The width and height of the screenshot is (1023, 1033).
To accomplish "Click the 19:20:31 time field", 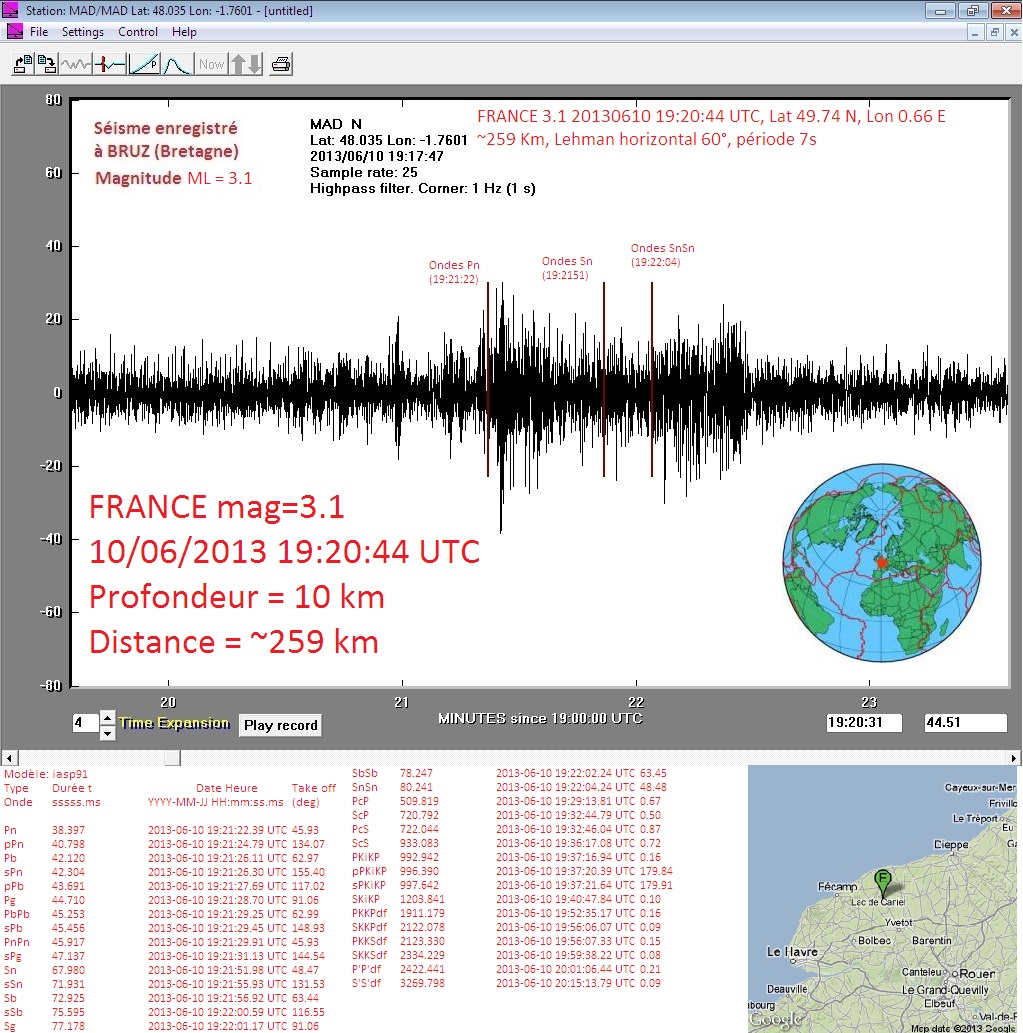I will tap(864, 722).
